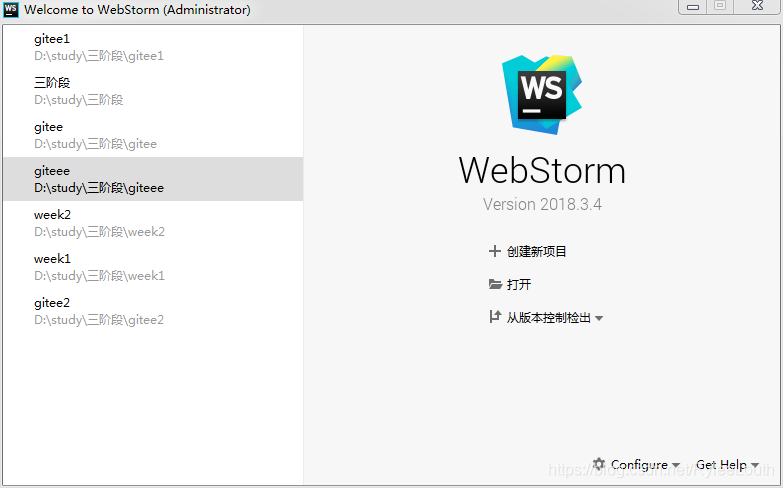Click the checkout arrow icon beside 从版本控制检出
The height and width of the screenshot is (488, 783).
tap(495, 317)
